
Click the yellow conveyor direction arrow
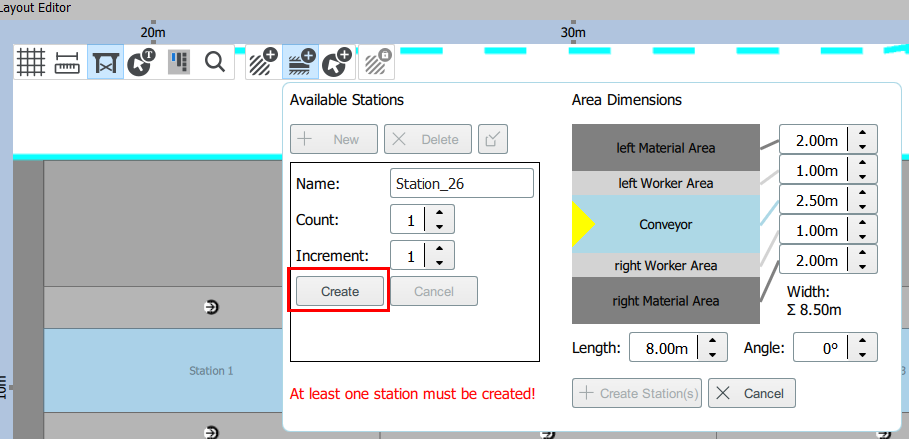[582, 224]
